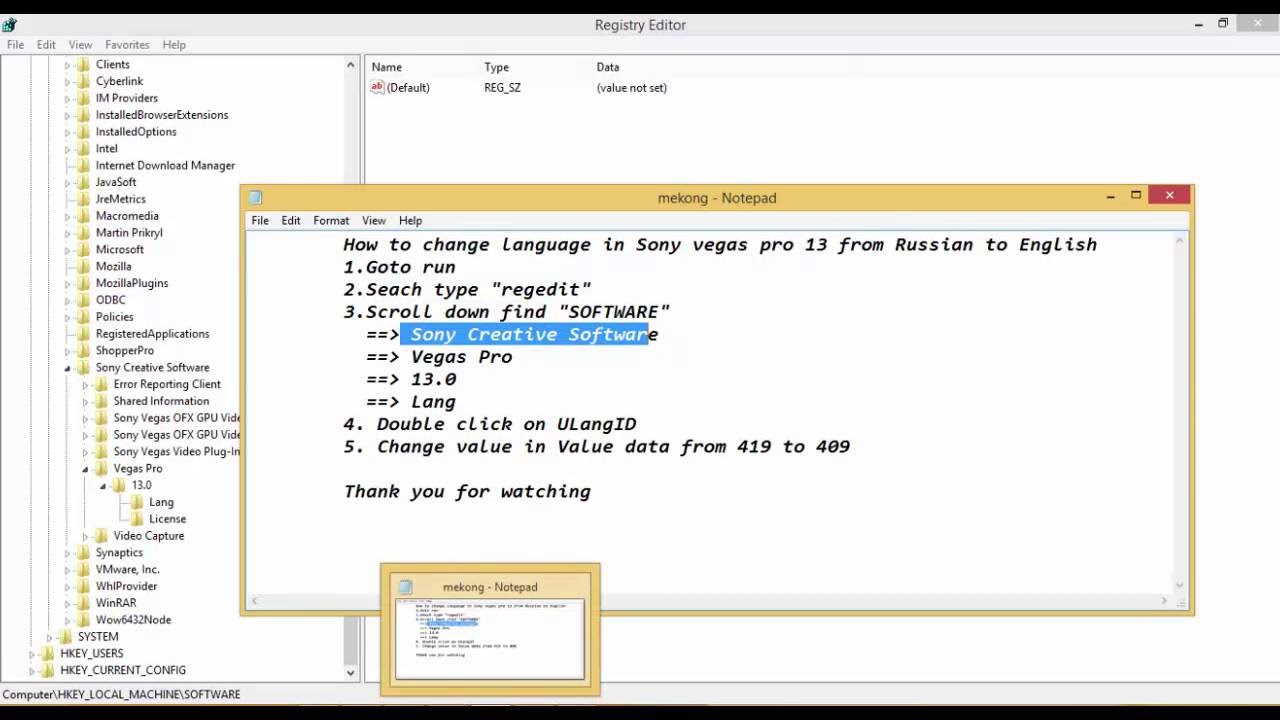Open the Registry Editor View menu
This screenshot has width=1280, height=720.
80,45
